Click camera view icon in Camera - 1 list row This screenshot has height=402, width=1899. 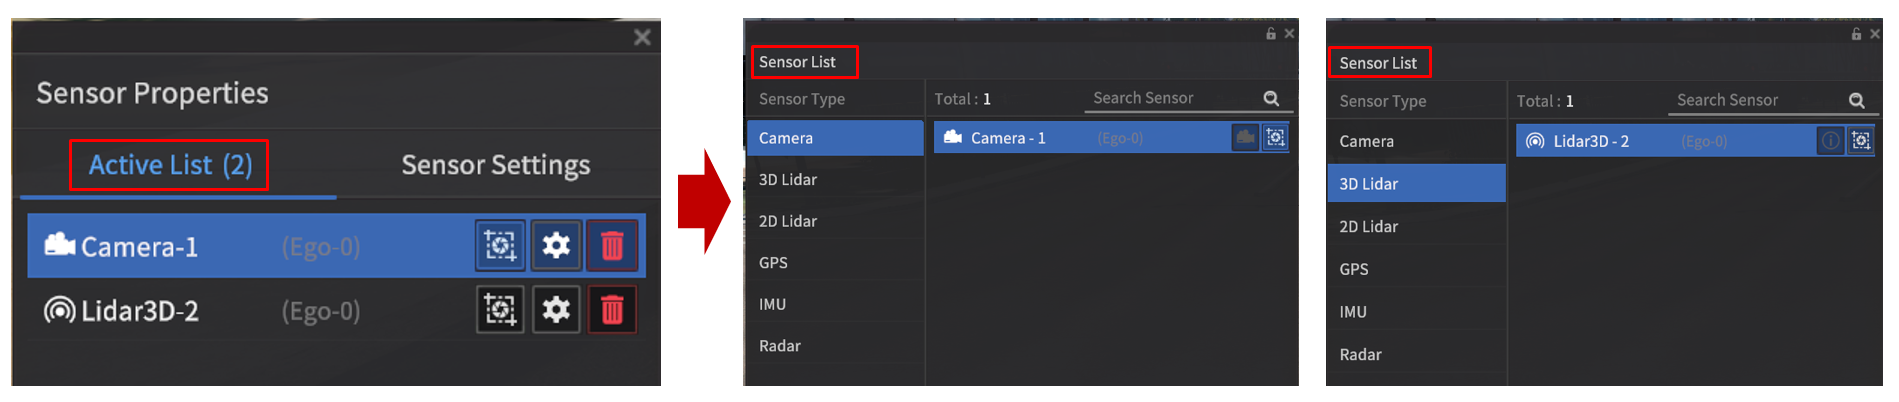point(1245,138)
